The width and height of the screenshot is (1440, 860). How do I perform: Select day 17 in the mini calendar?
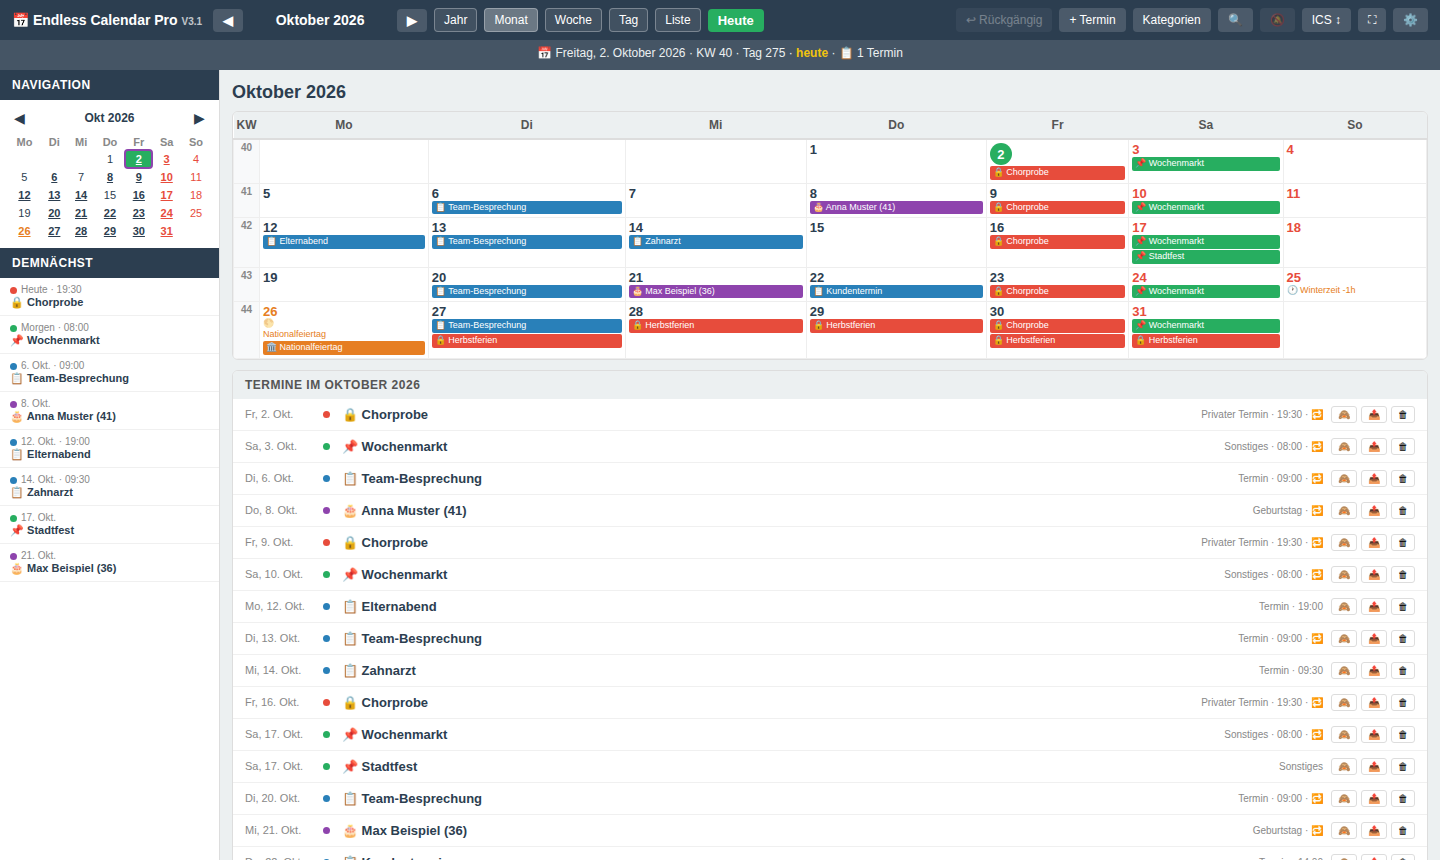coord(166,195)
